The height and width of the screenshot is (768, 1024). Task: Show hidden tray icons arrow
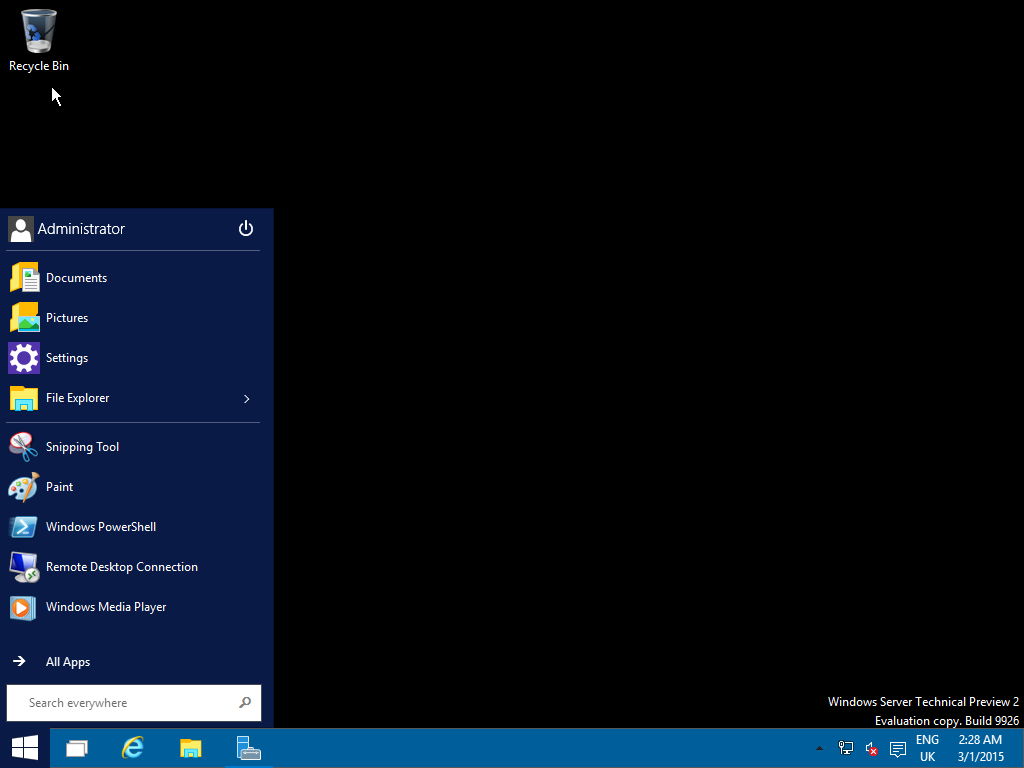click(819, 748)
